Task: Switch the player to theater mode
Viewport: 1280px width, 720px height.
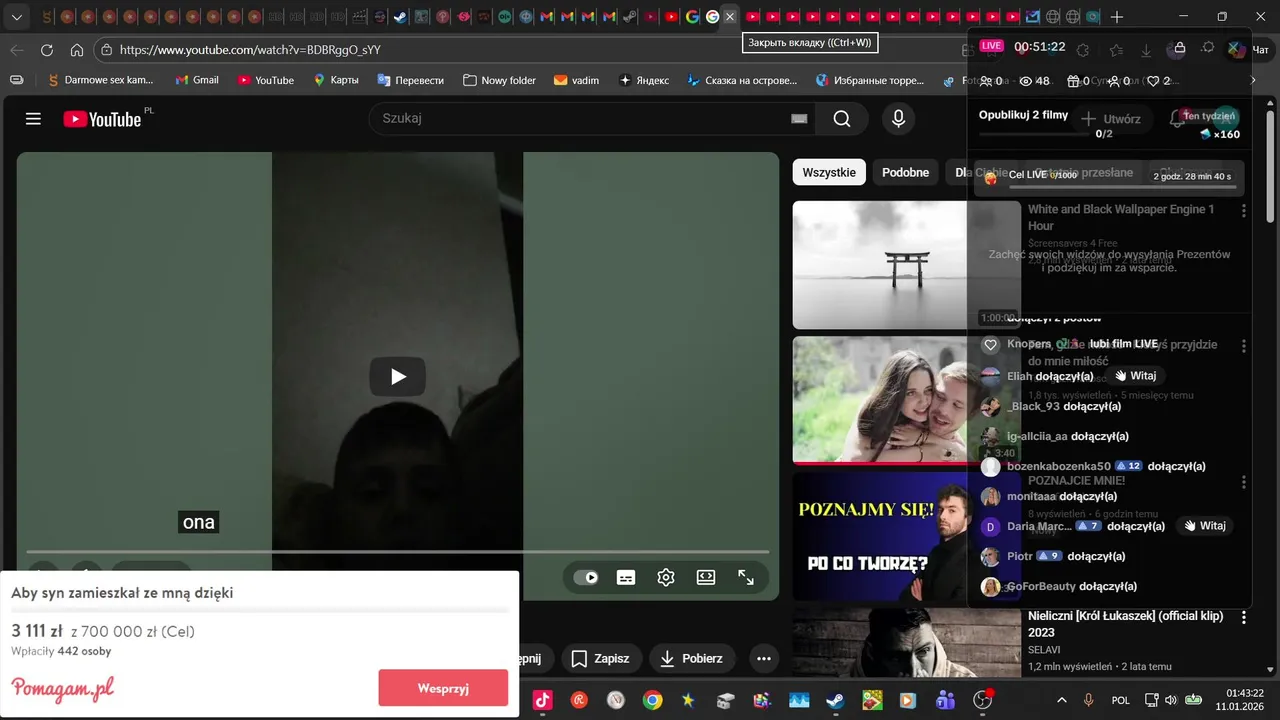Action: tap(706, 577)
